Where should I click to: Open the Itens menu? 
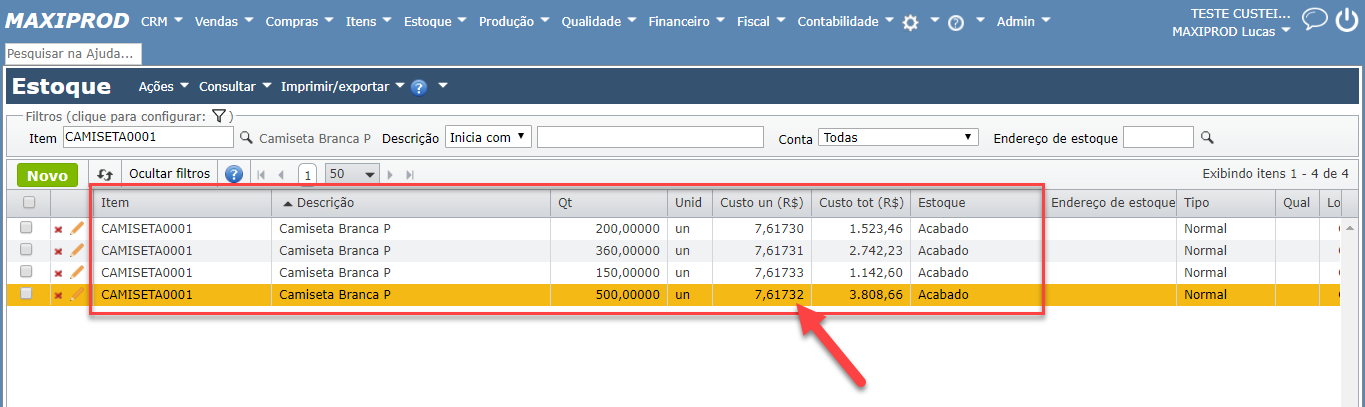[x=369, y=21]
